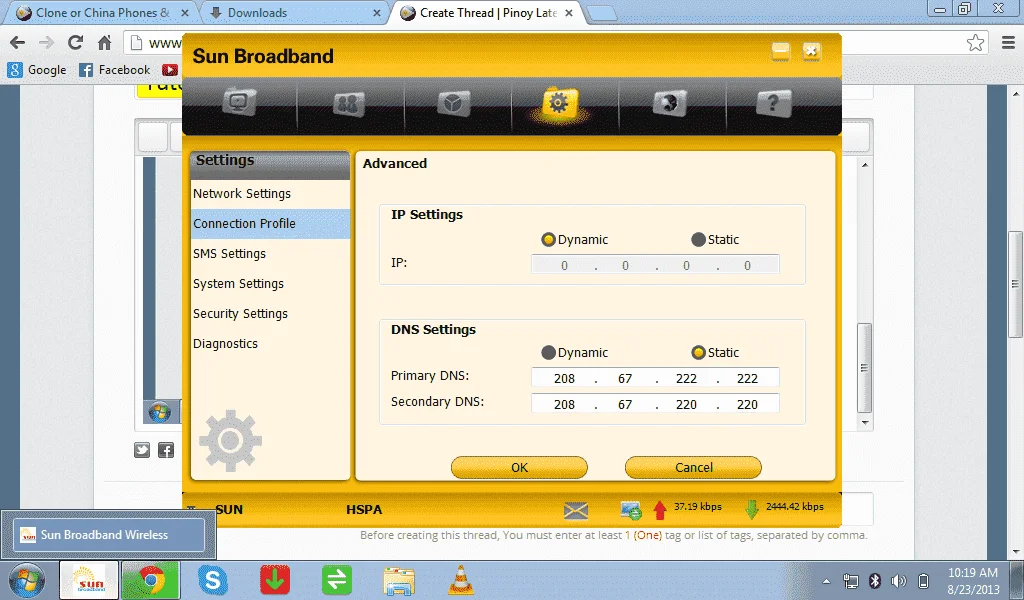Image resolution: width=1024 pixels, height=600 pixels.
Task: Click the Bluetooth tray icon
Action: click(x=875, y=580)
